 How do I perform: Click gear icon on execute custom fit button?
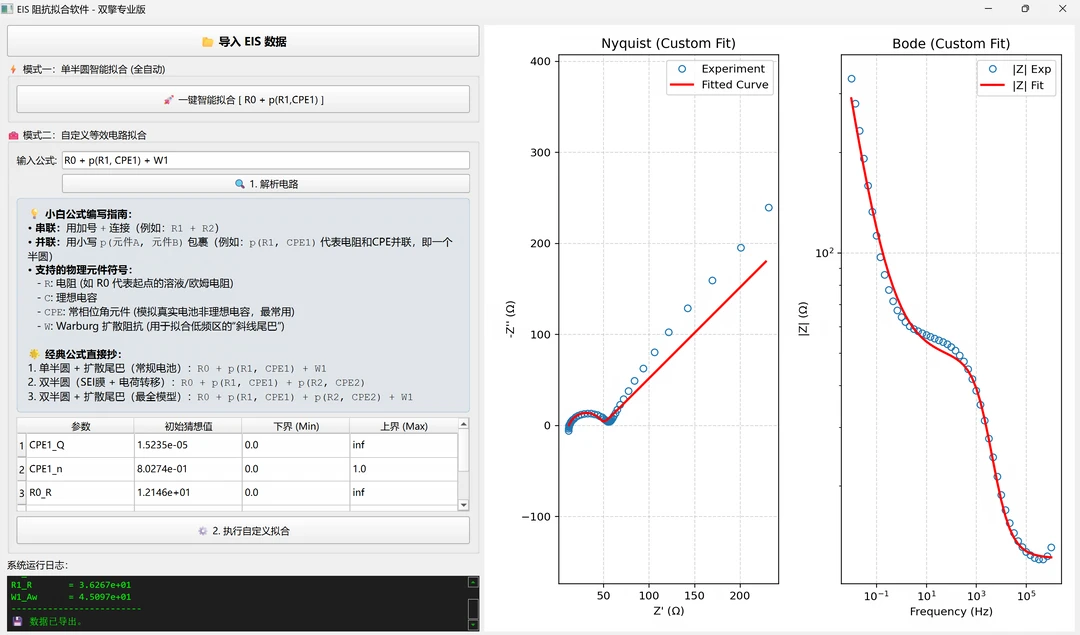[x=202, y=531]
